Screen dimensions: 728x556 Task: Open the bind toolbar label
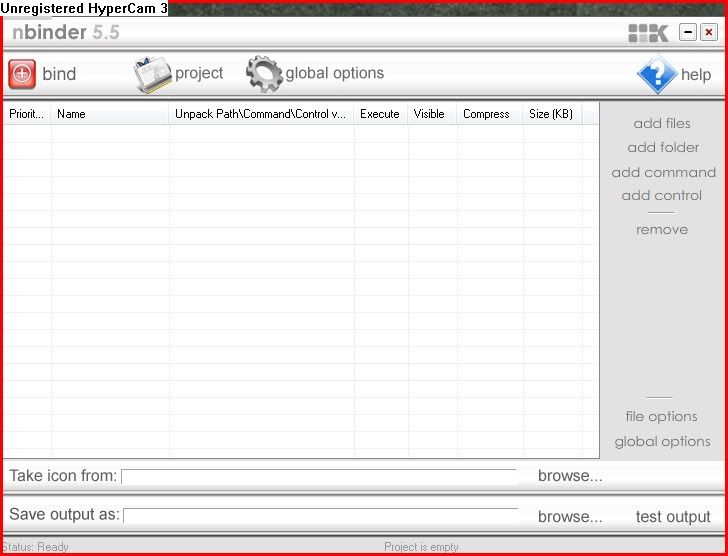click(x=59, y=74)
